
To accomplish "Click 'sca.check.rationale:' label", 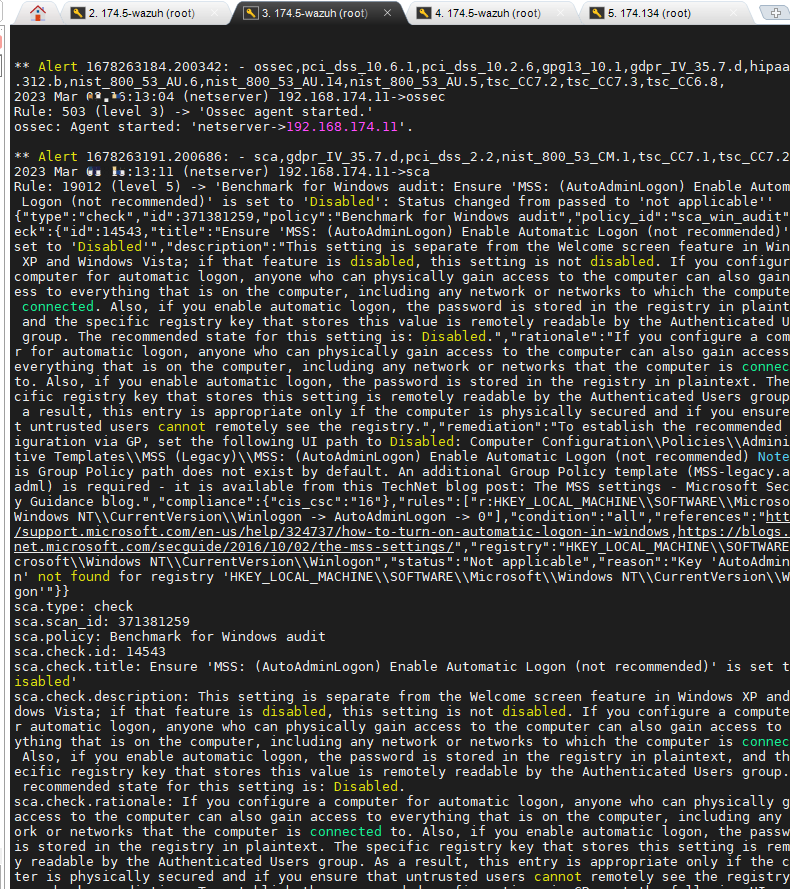I will pyautogui.click(x=94, y=802).
